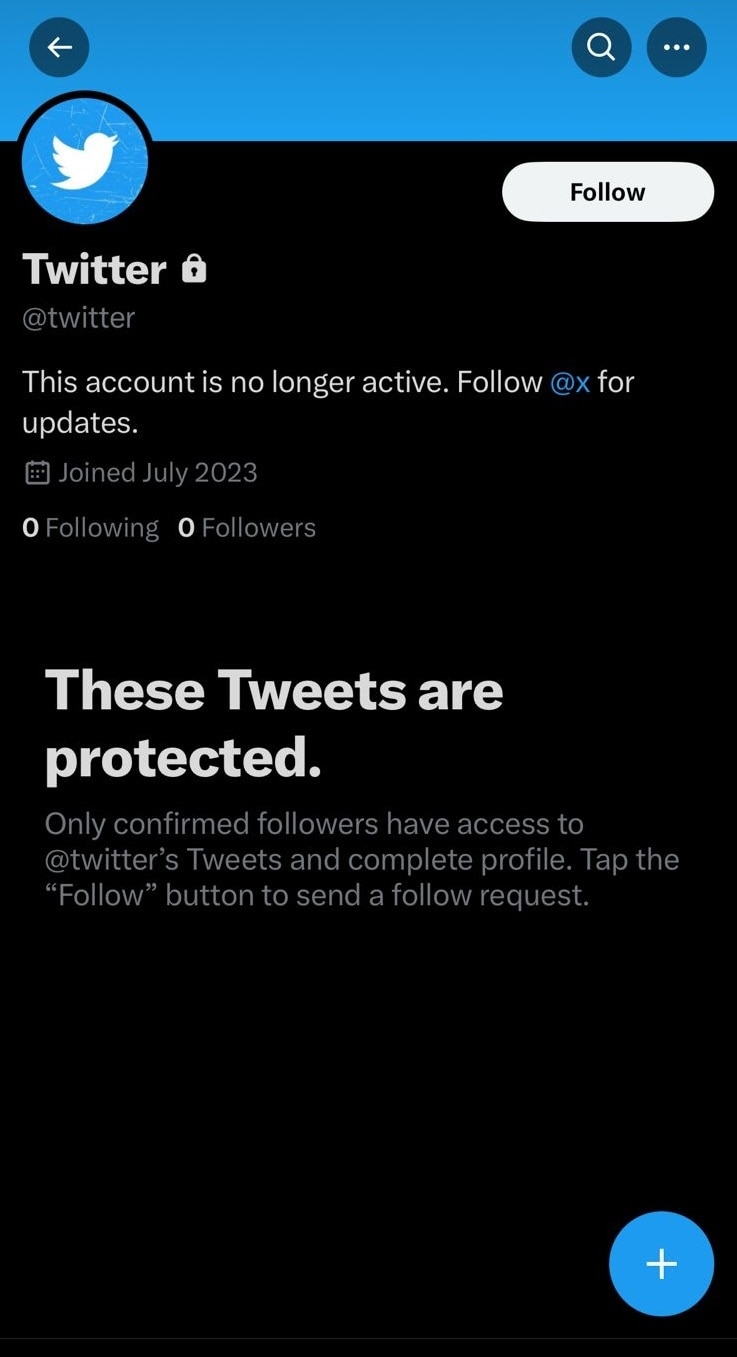Open Twitter's profile picture
The image size is (737, 1357).
pos(85,159)
